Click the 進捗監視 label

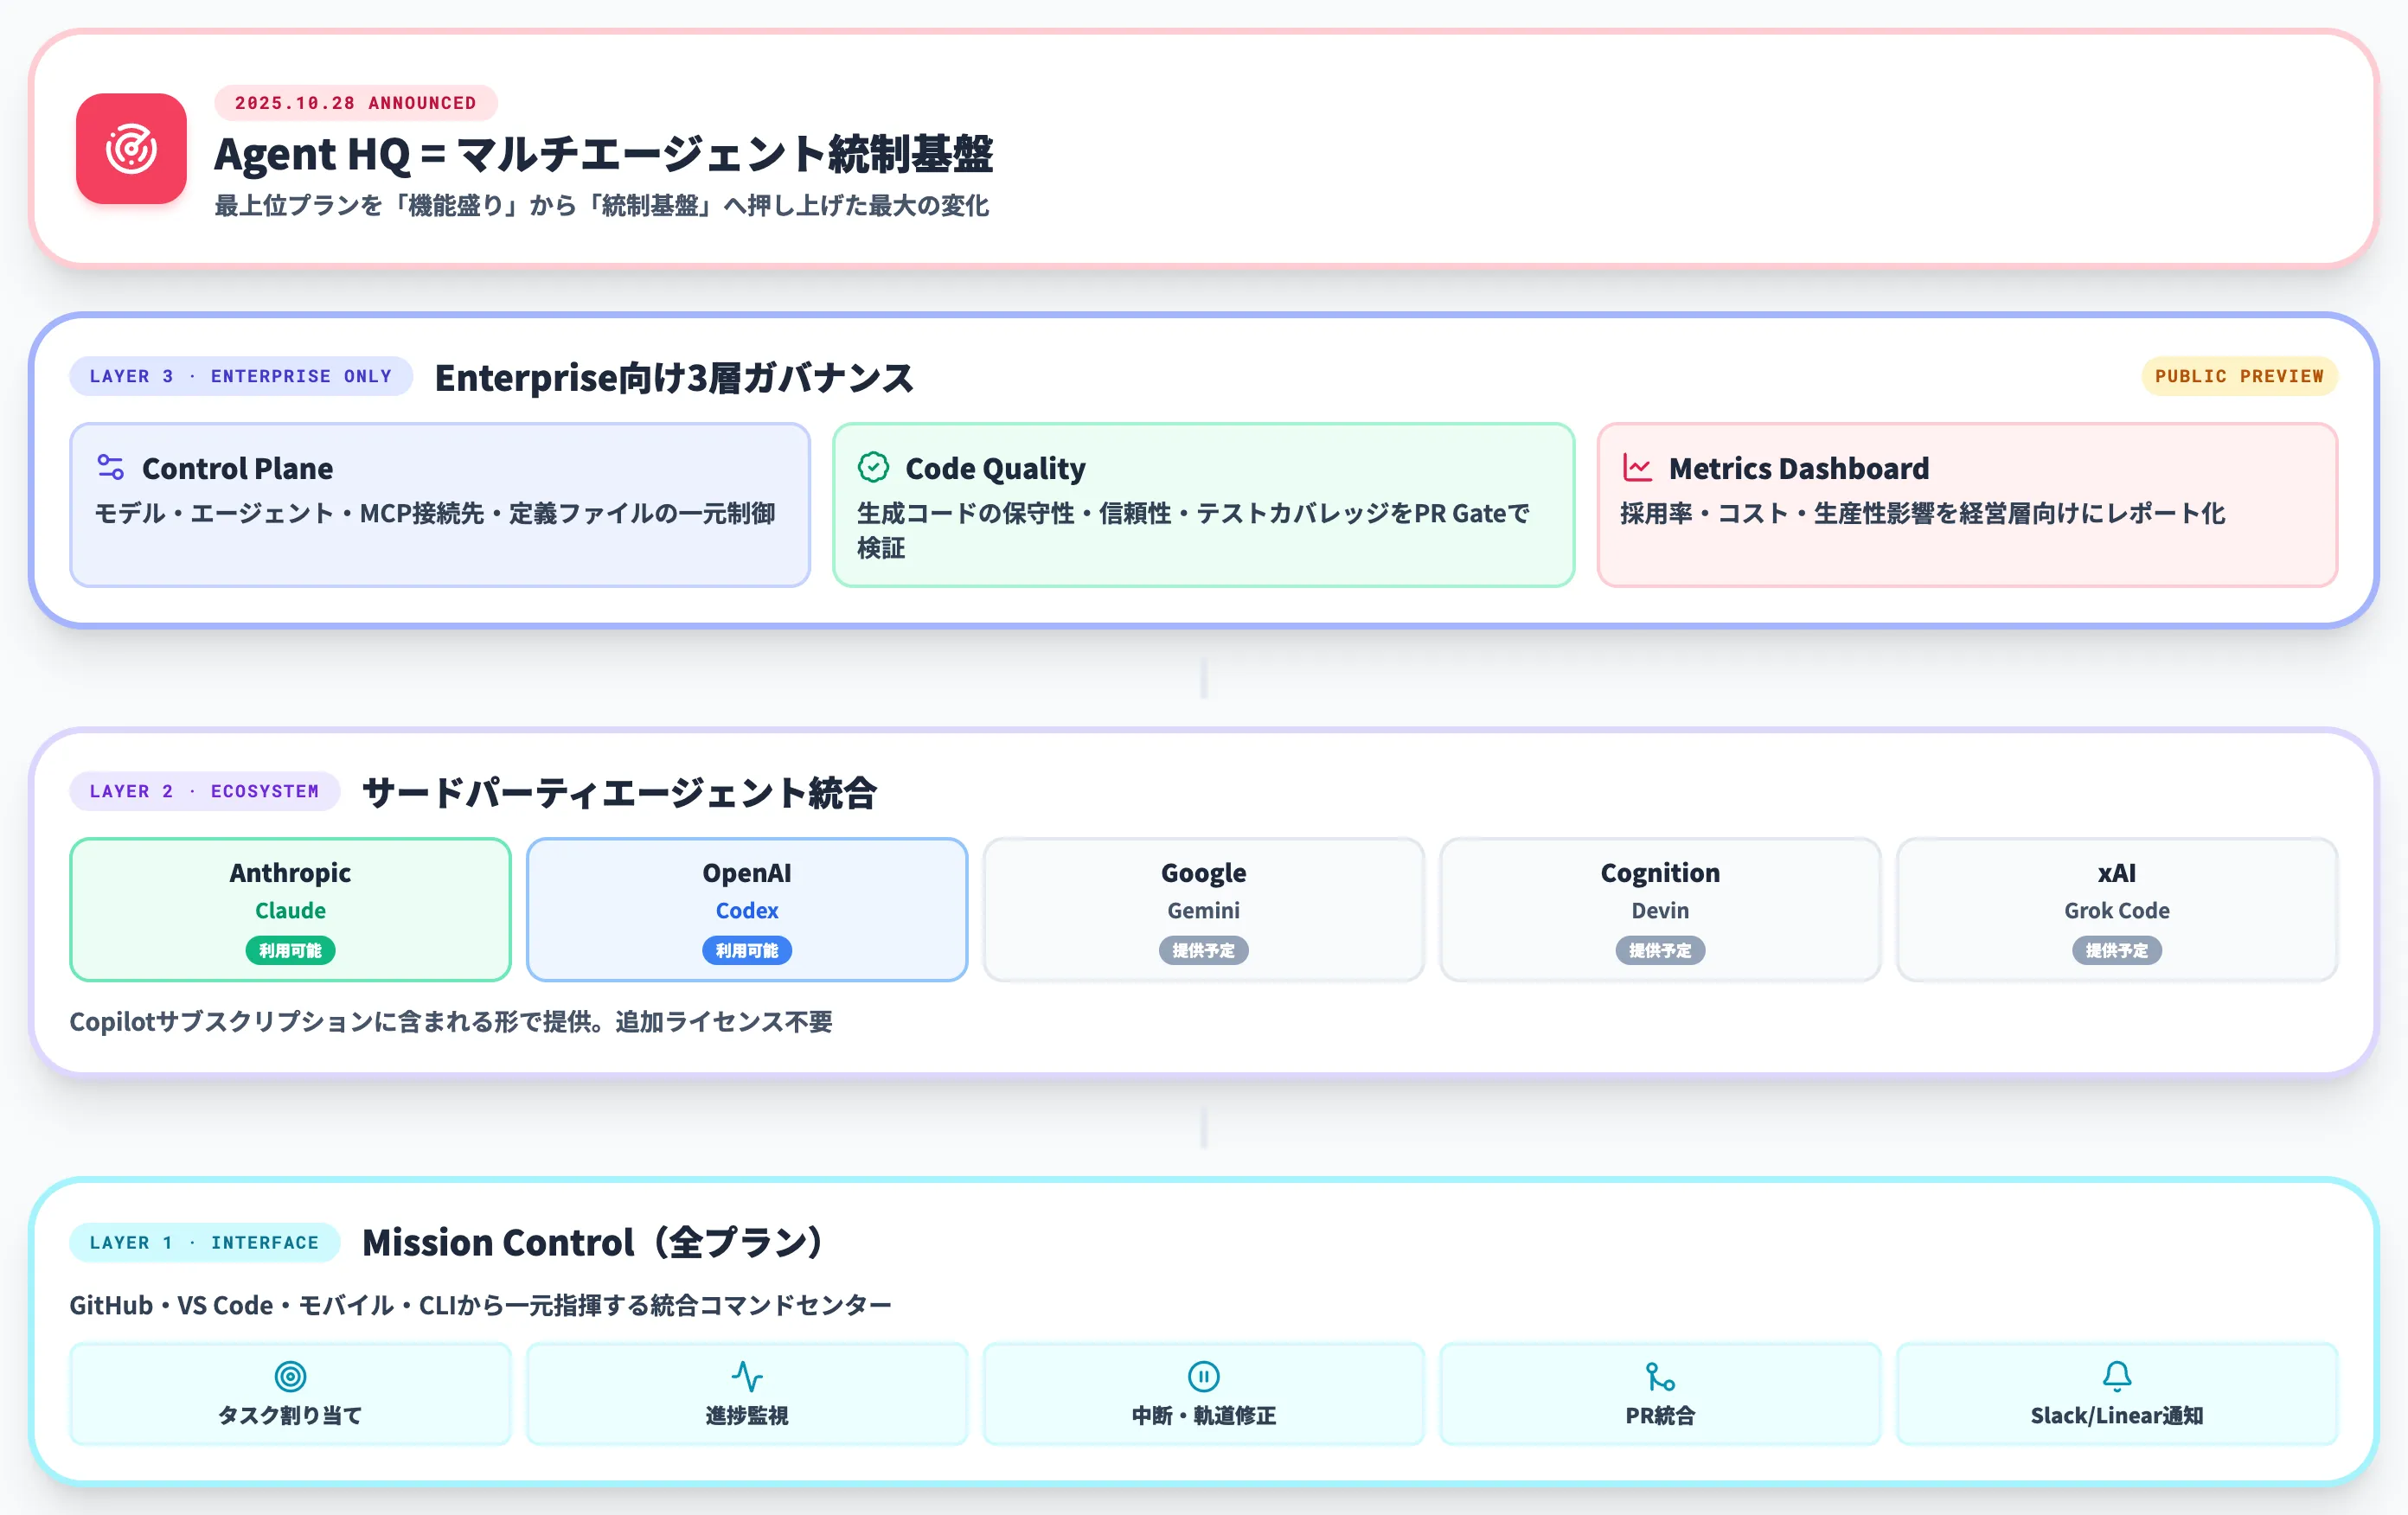pos(747,1415)
